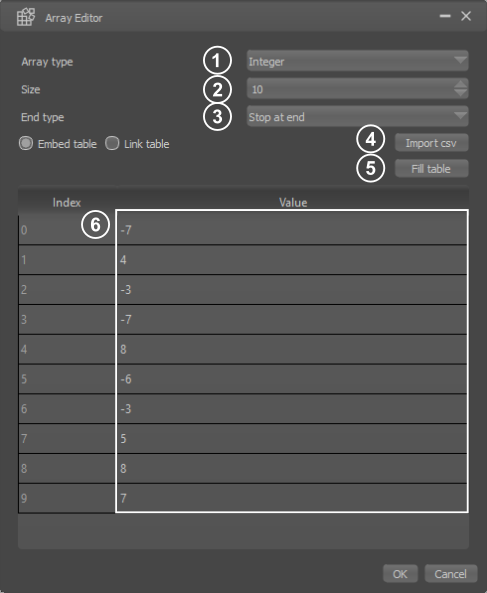487x593 pixels.
Task: Click the Array Editor grid icon
Action: pos(26,17)
